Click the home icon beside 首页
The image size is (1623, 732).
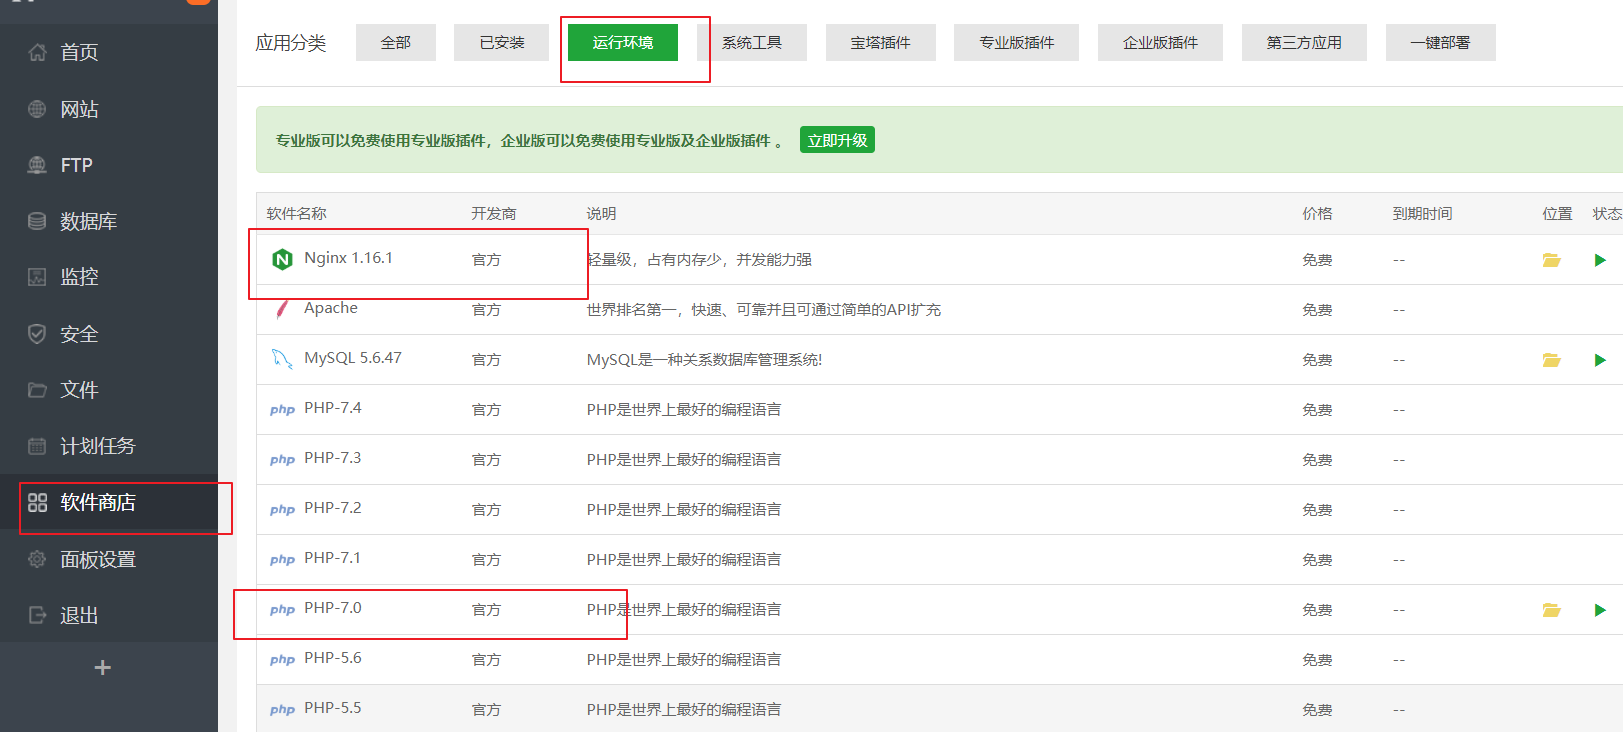pyautogui.click(x=37, y=52)
